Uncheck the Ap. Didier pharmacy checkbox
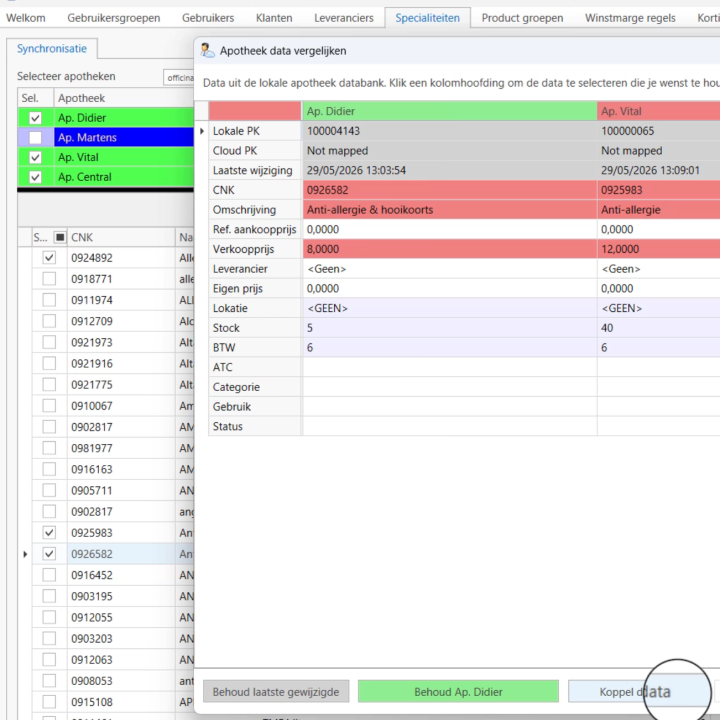Screen dimensions: 720x720 click(x=35, y=118)
